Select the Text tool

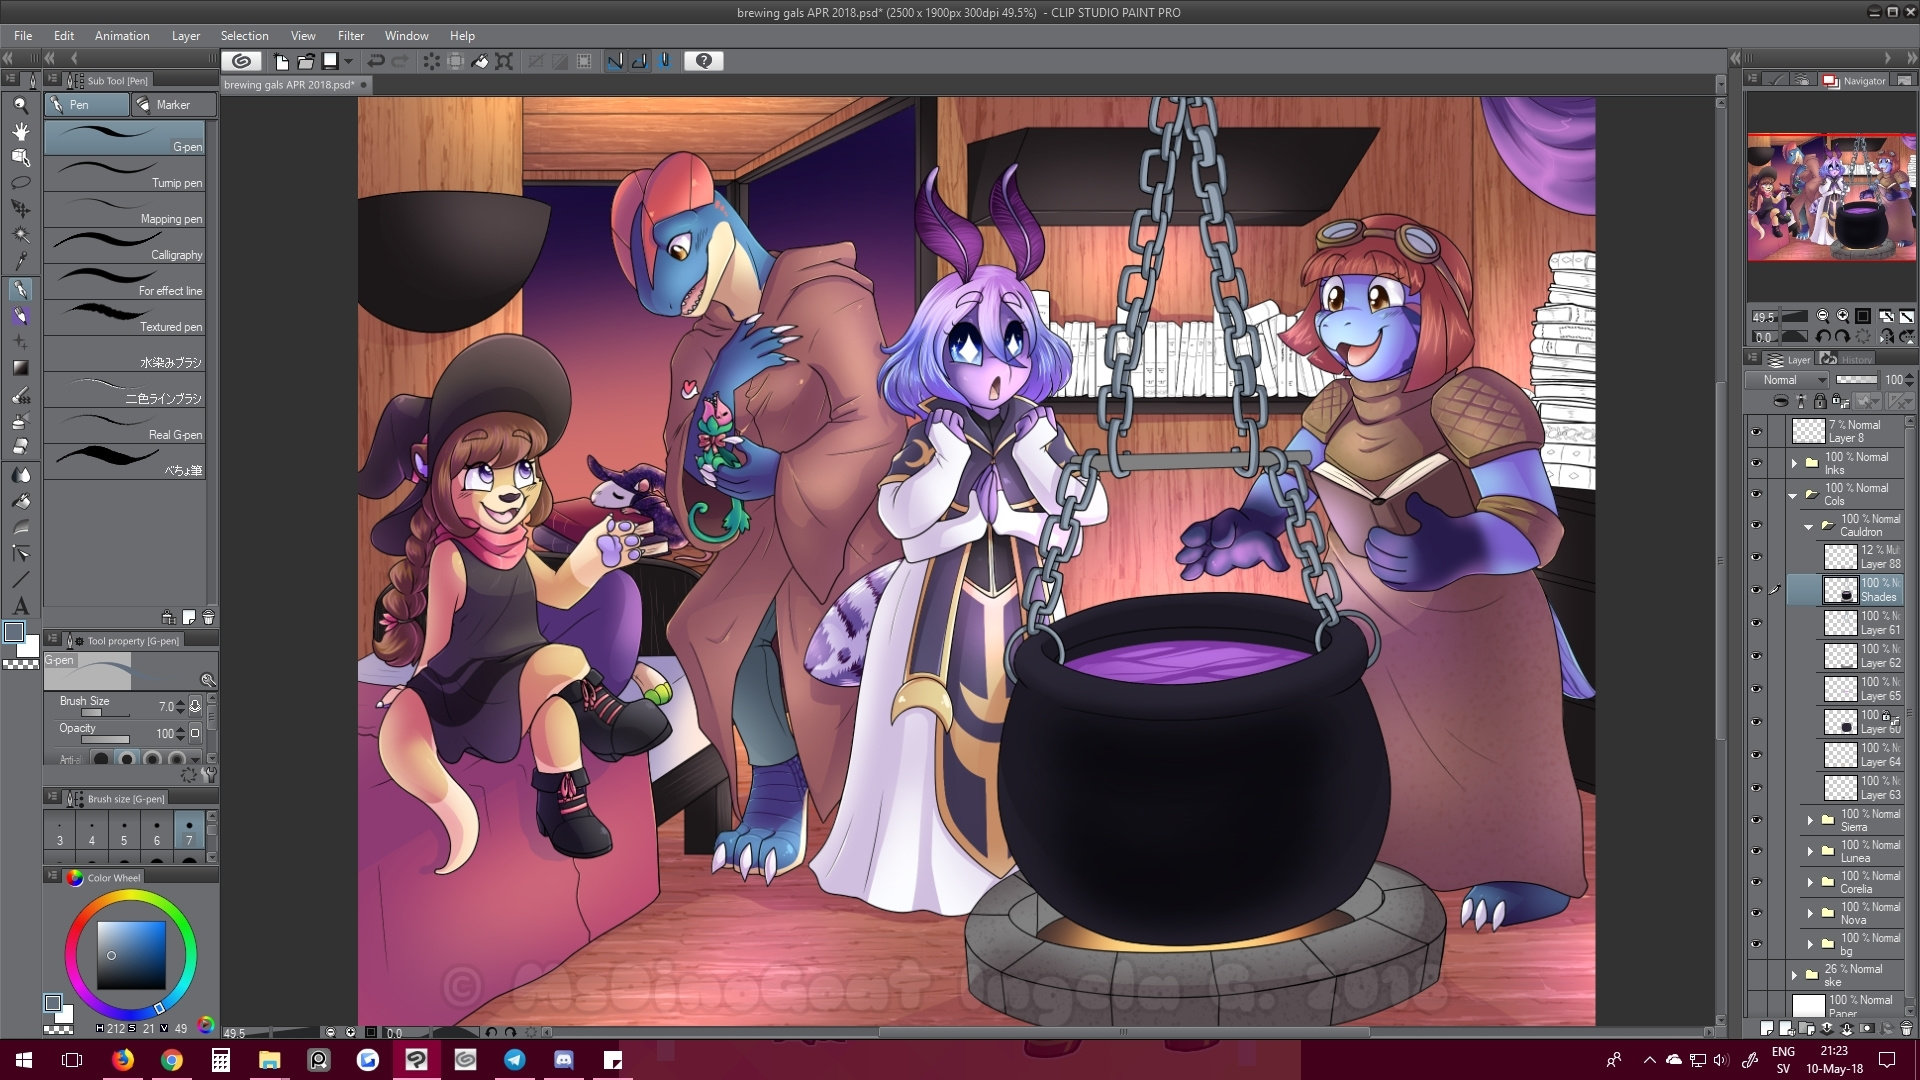(20, 606)
